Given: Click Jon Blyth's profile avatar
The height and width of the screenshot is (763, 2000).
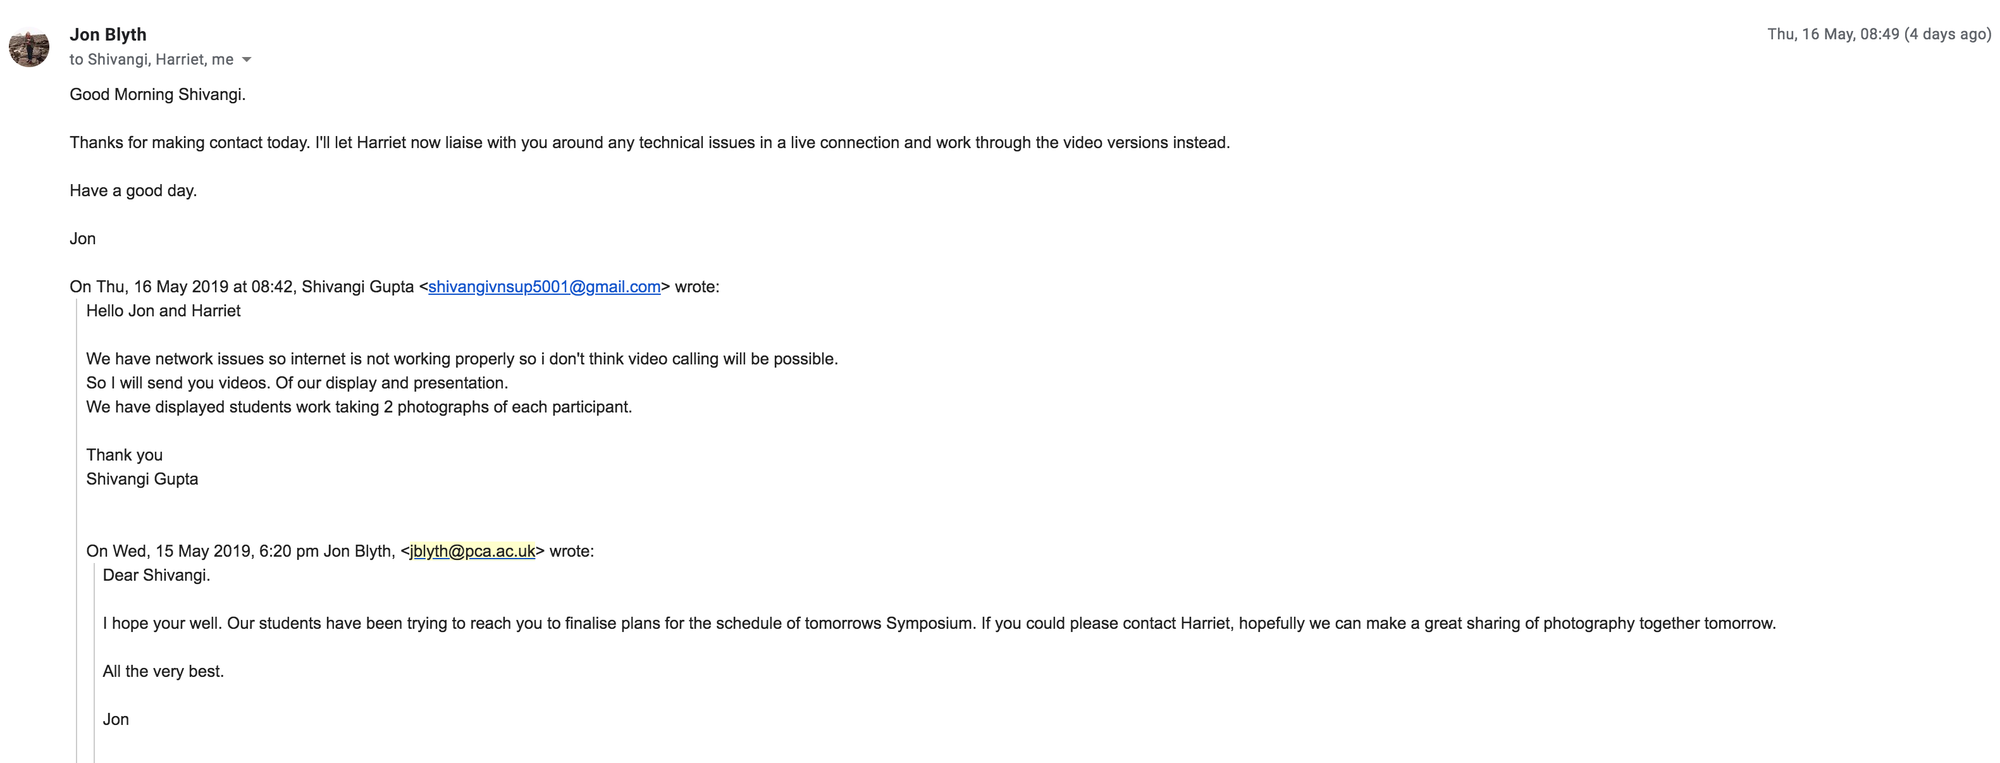Looking at the screenshot, I should pos(29,47).
